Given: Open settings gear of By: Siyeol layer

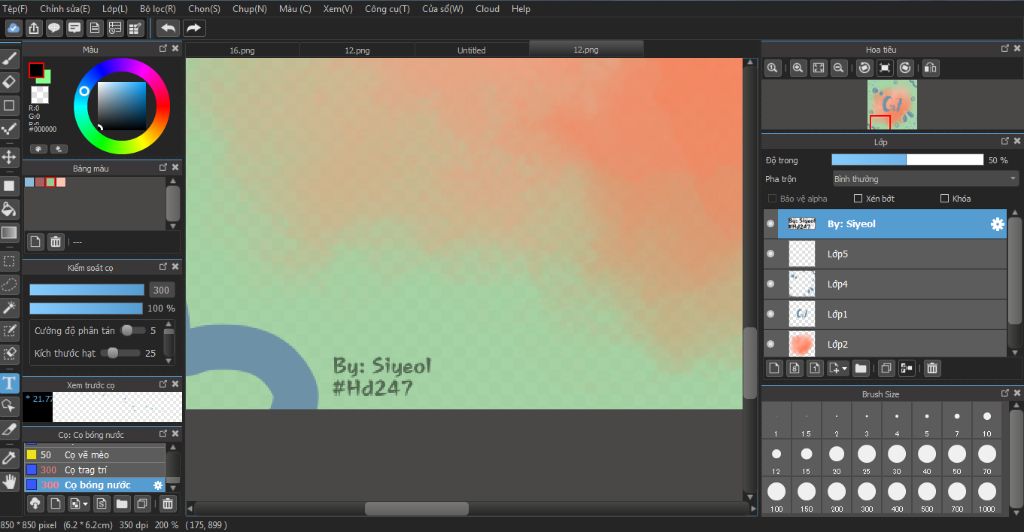Looking at the screenshot, I should point(997,225).
